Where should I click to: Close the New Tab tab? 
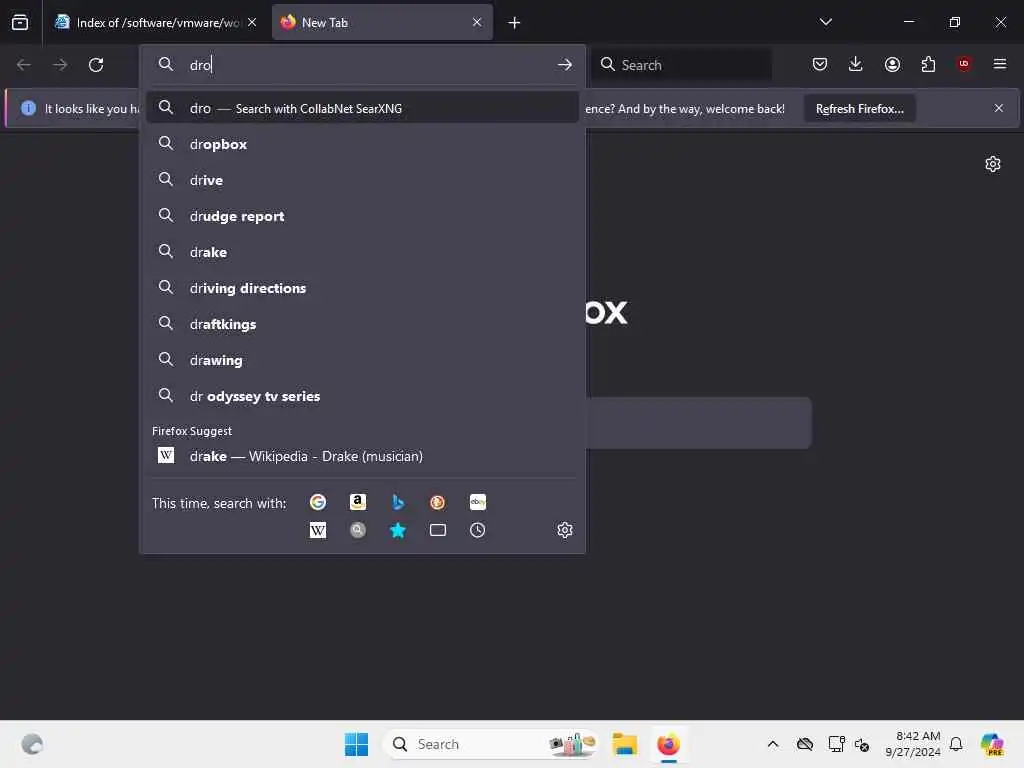[477, 22]
